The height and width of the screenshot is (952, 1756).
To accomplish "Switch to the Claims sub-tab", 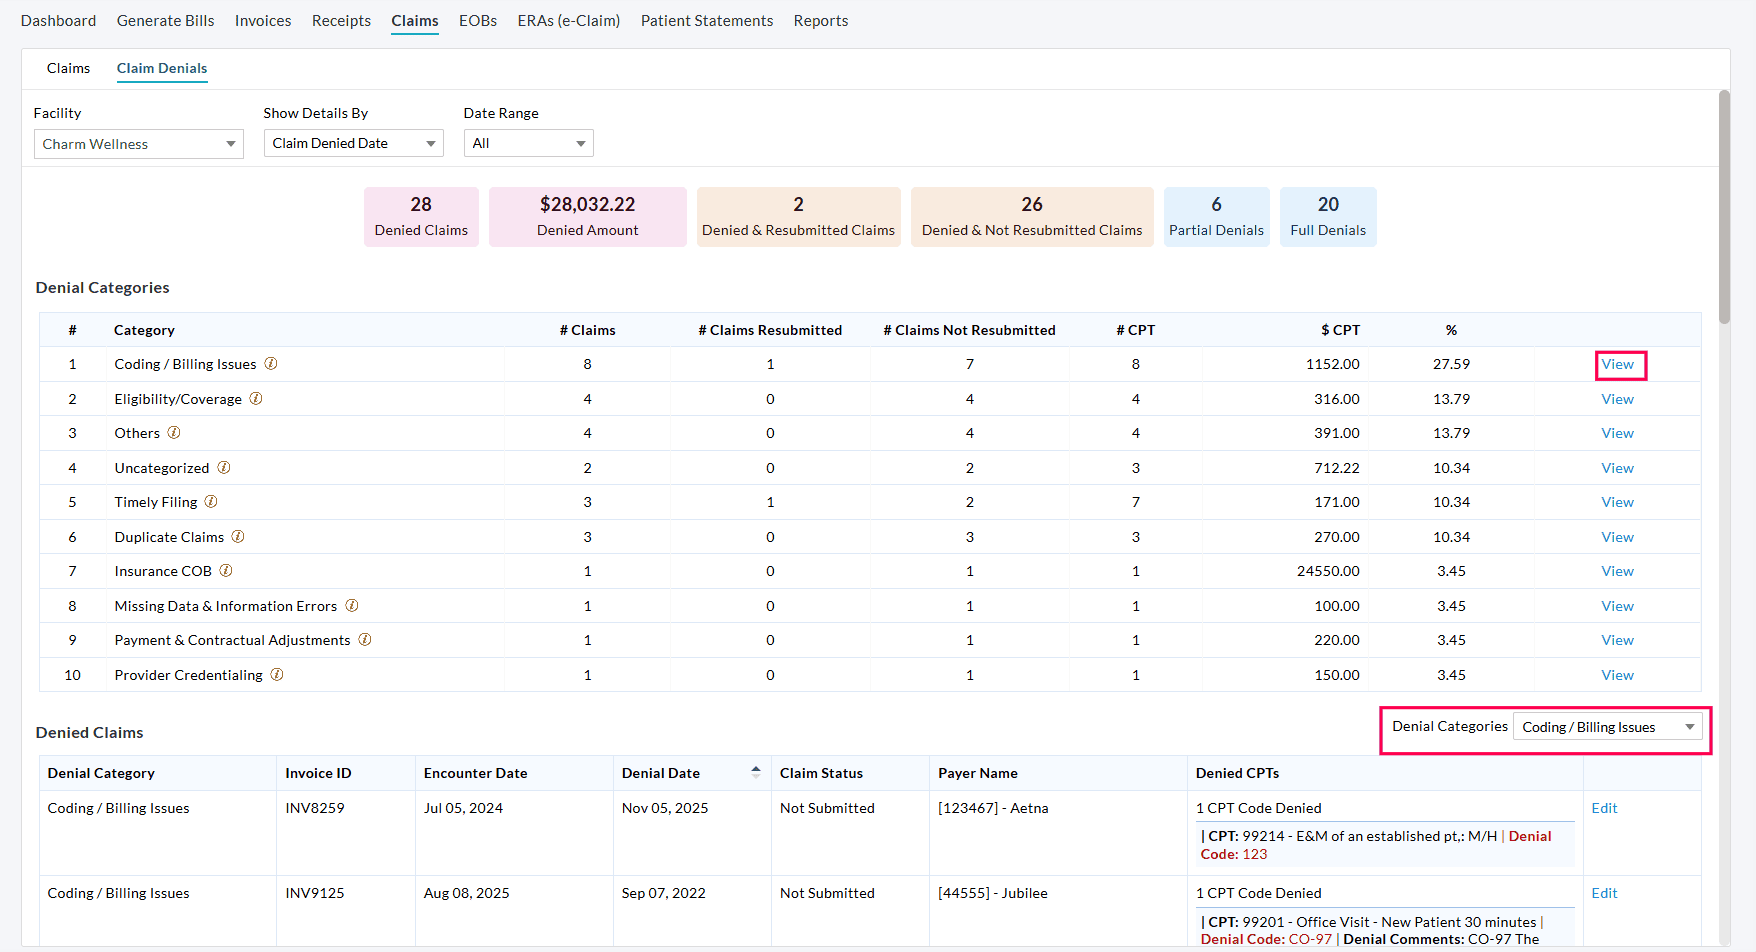I will 68,68.
